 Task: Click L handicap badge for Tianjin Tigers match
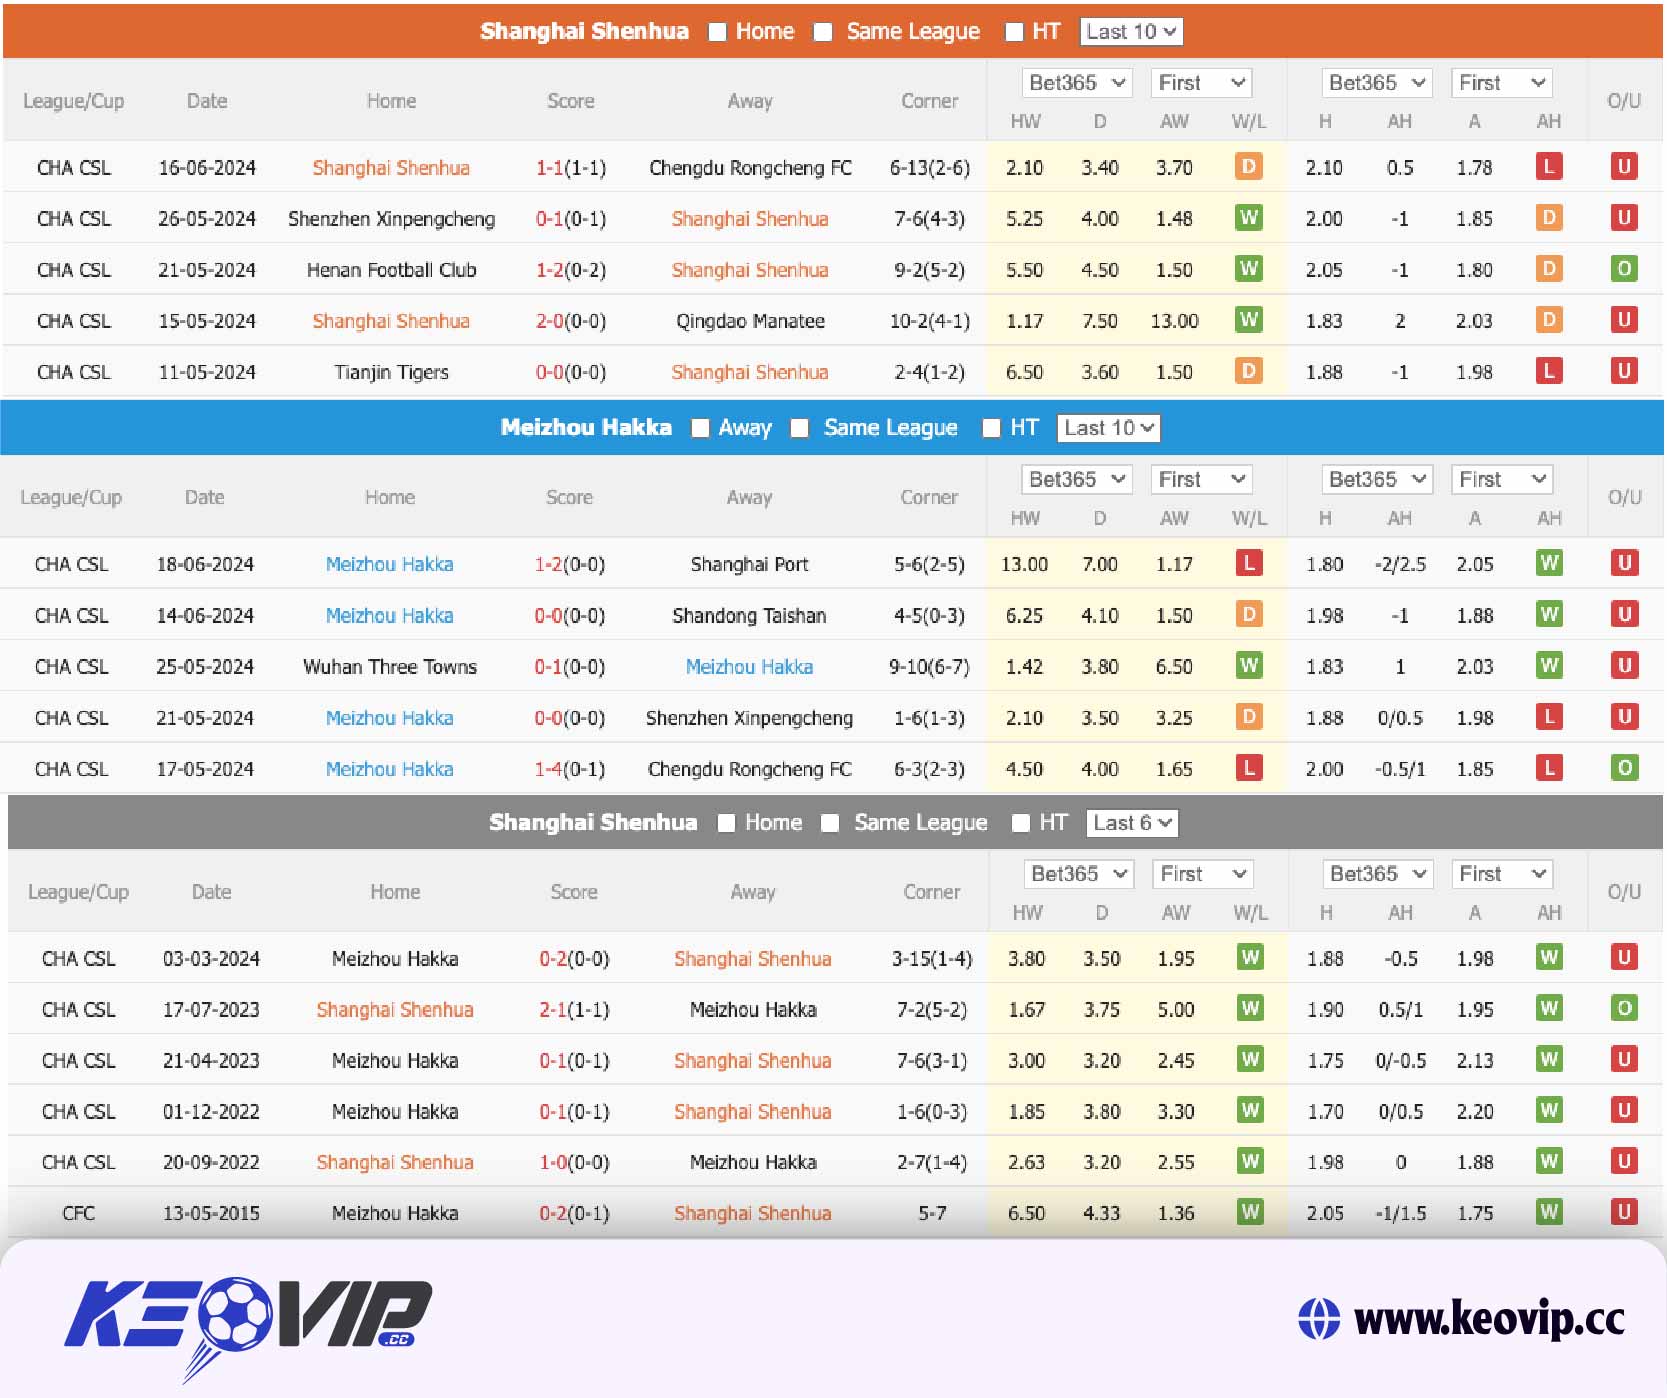coord(1548,371)
